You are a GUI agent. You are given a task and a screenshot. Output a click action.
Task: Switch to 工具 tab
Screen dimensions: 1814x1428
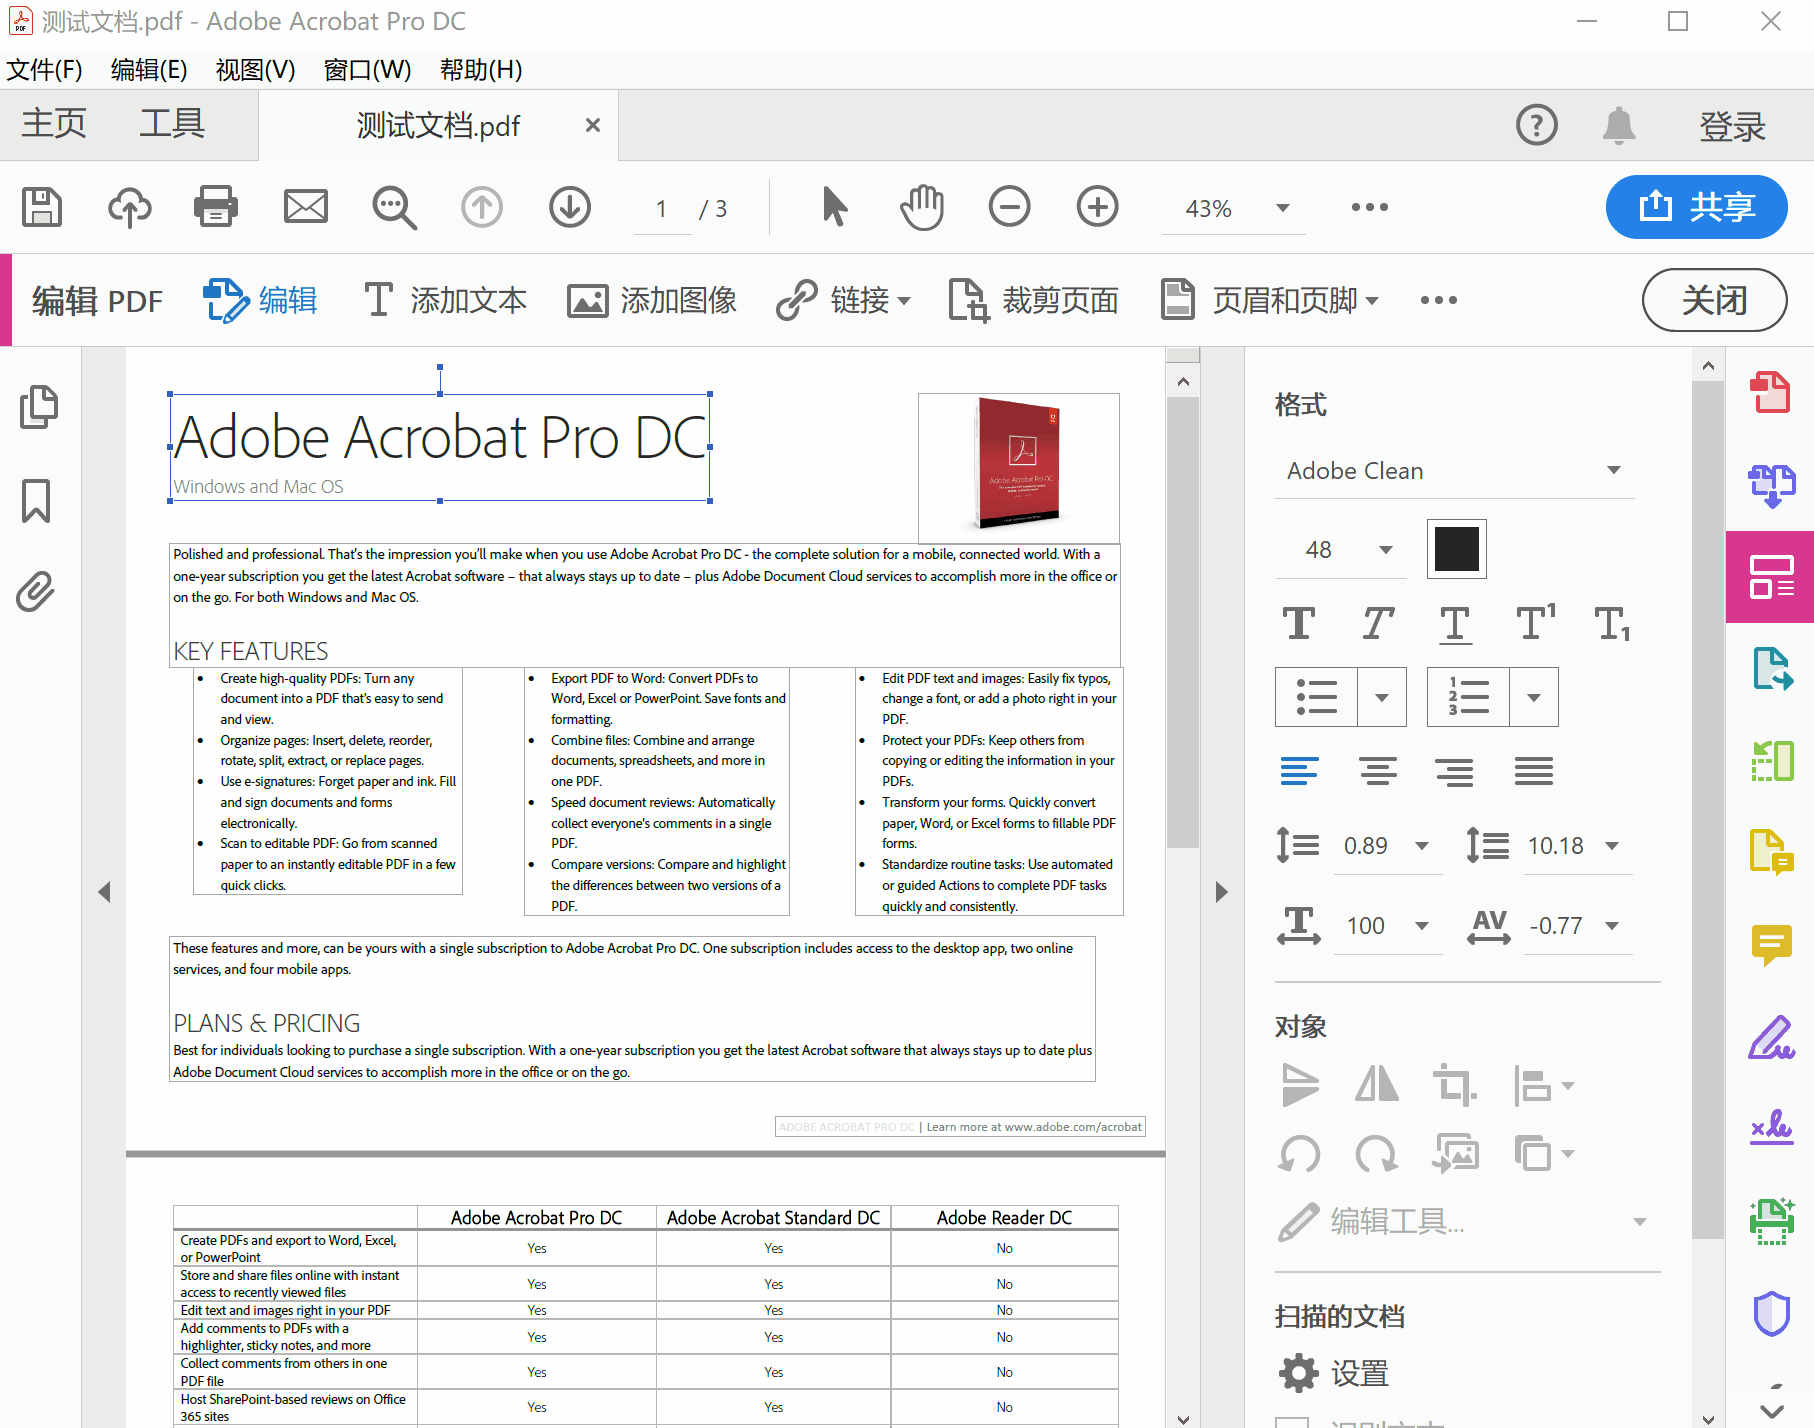point(172,124)
